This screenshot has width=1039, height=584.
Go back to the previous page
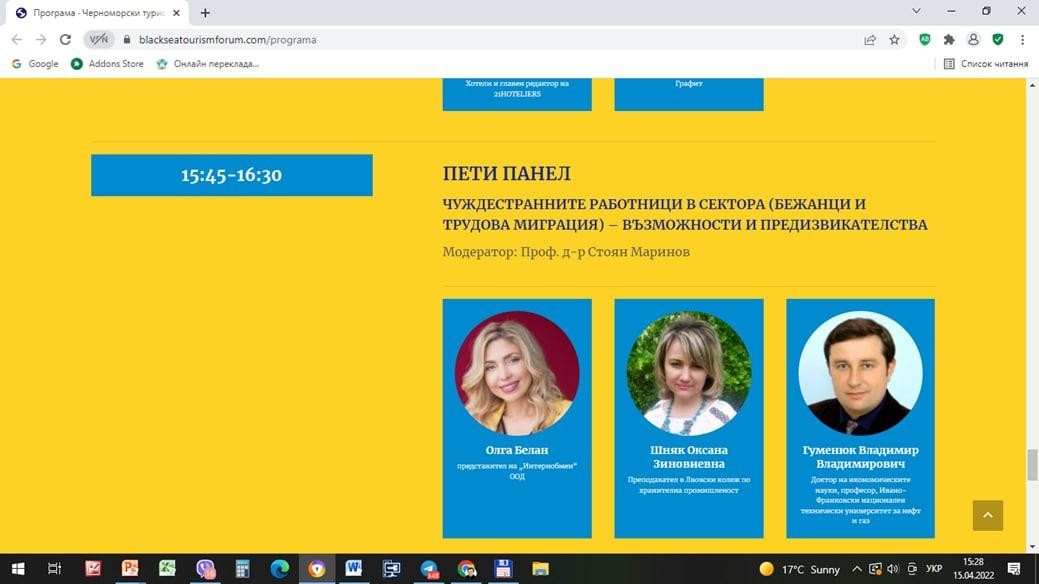coord(17,40)
